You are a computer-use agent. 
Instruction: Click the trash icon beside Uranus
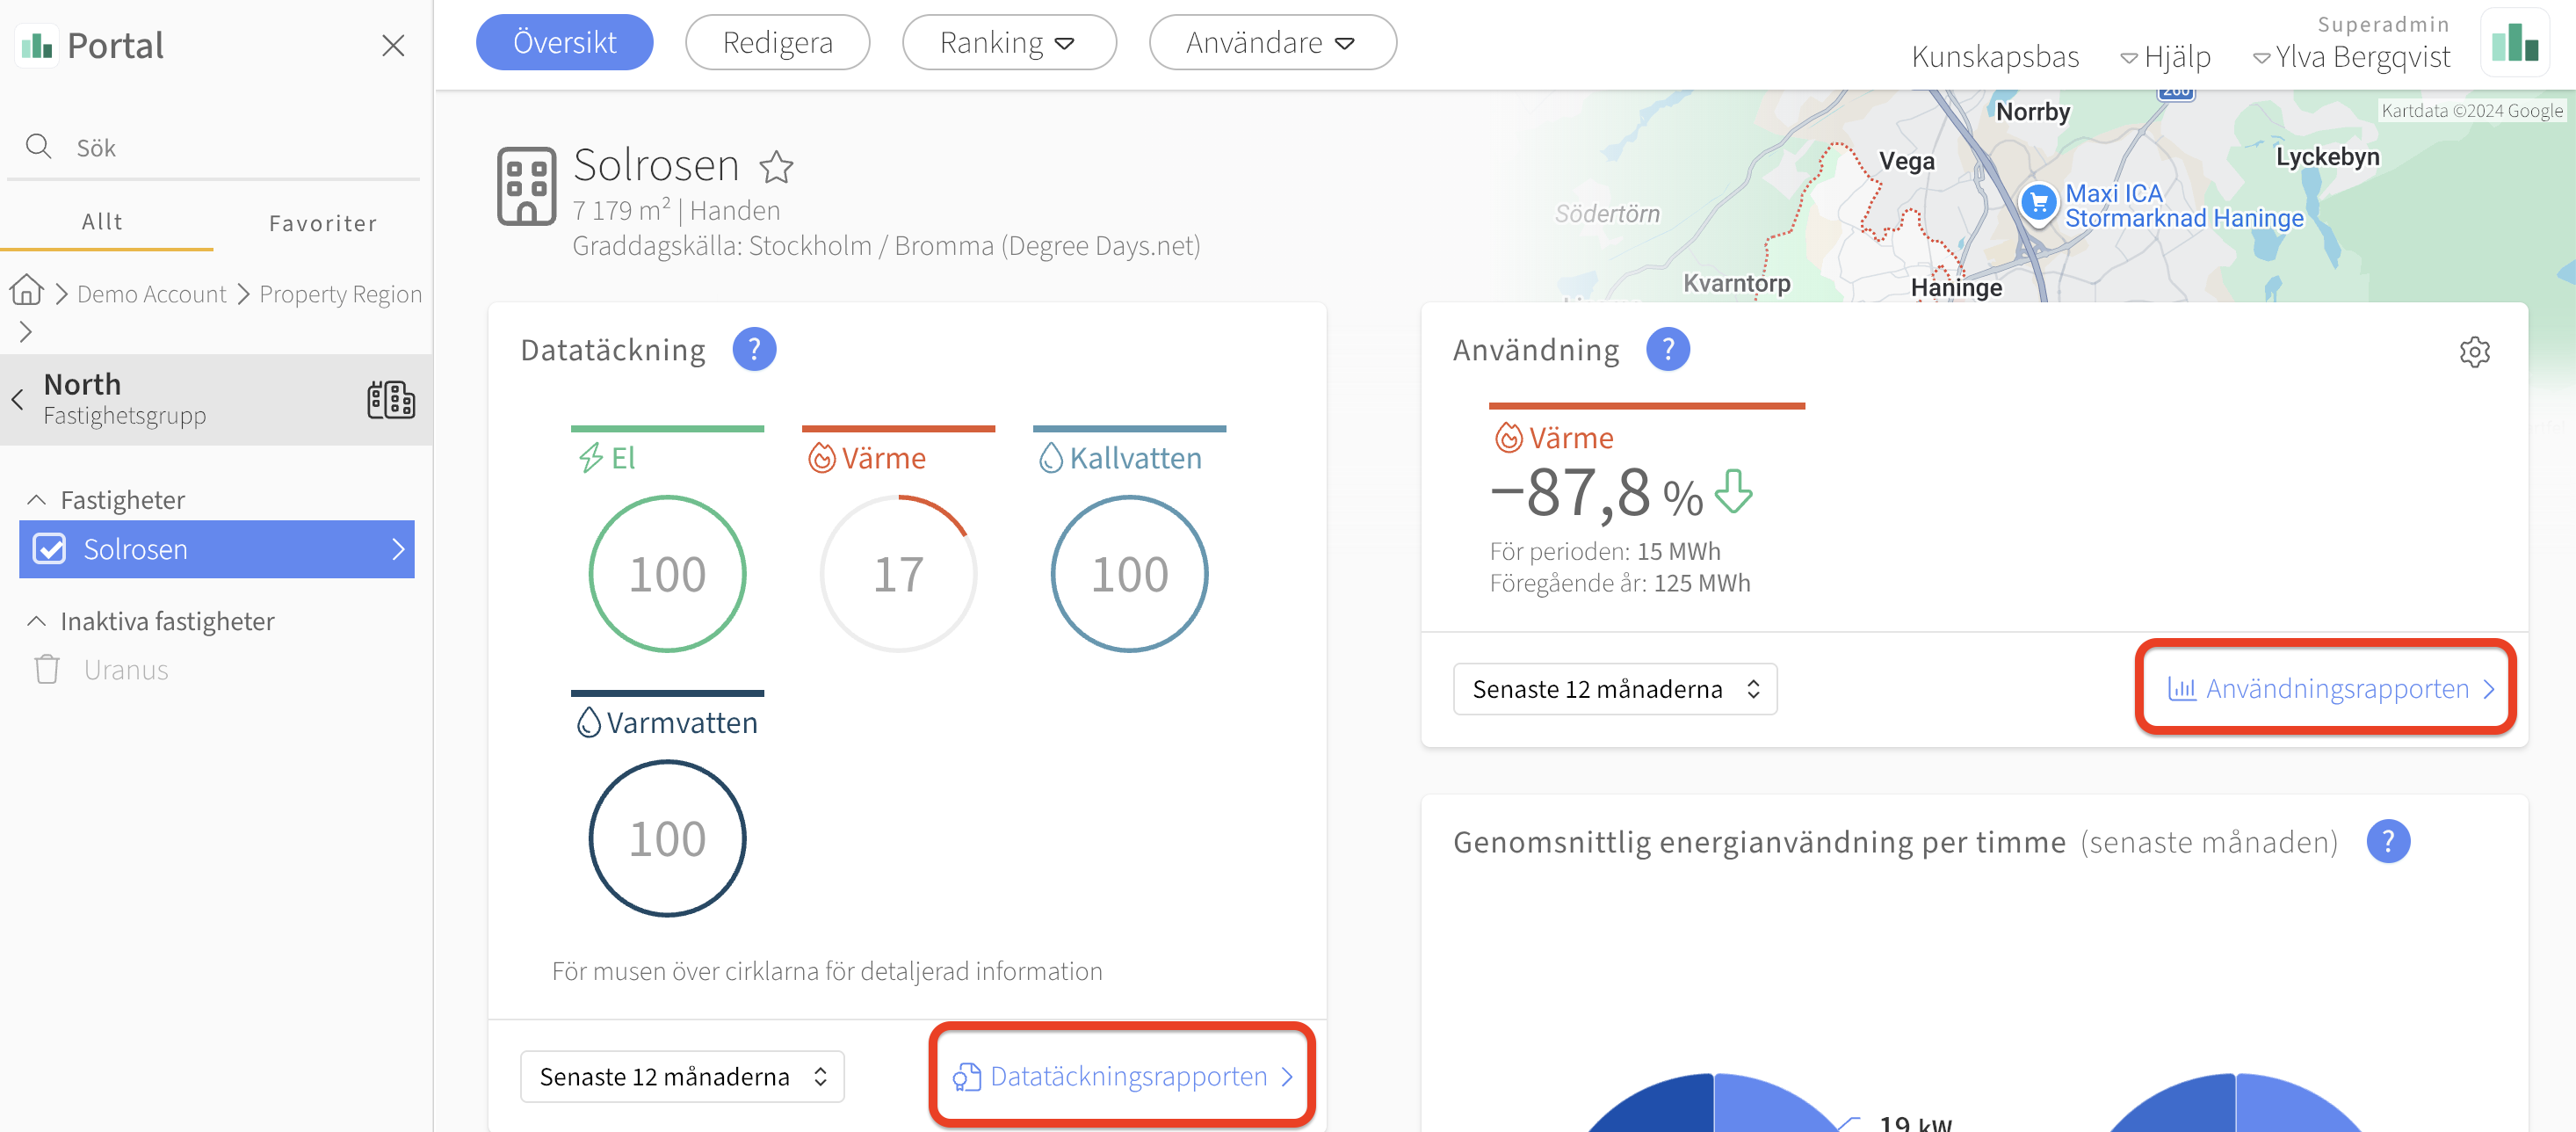click(x=47, y=669)
